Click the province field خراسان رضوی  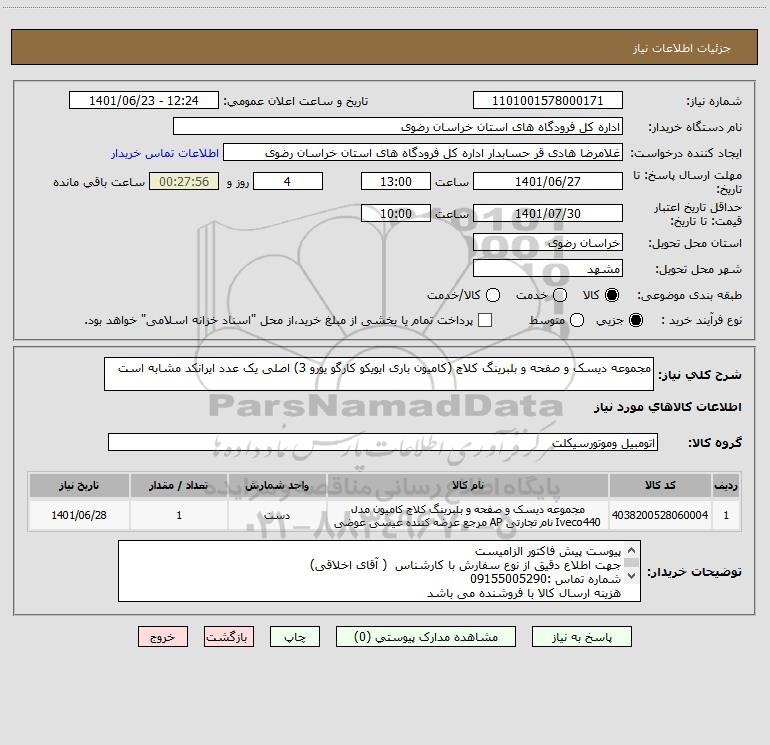[x=548, y=243]
